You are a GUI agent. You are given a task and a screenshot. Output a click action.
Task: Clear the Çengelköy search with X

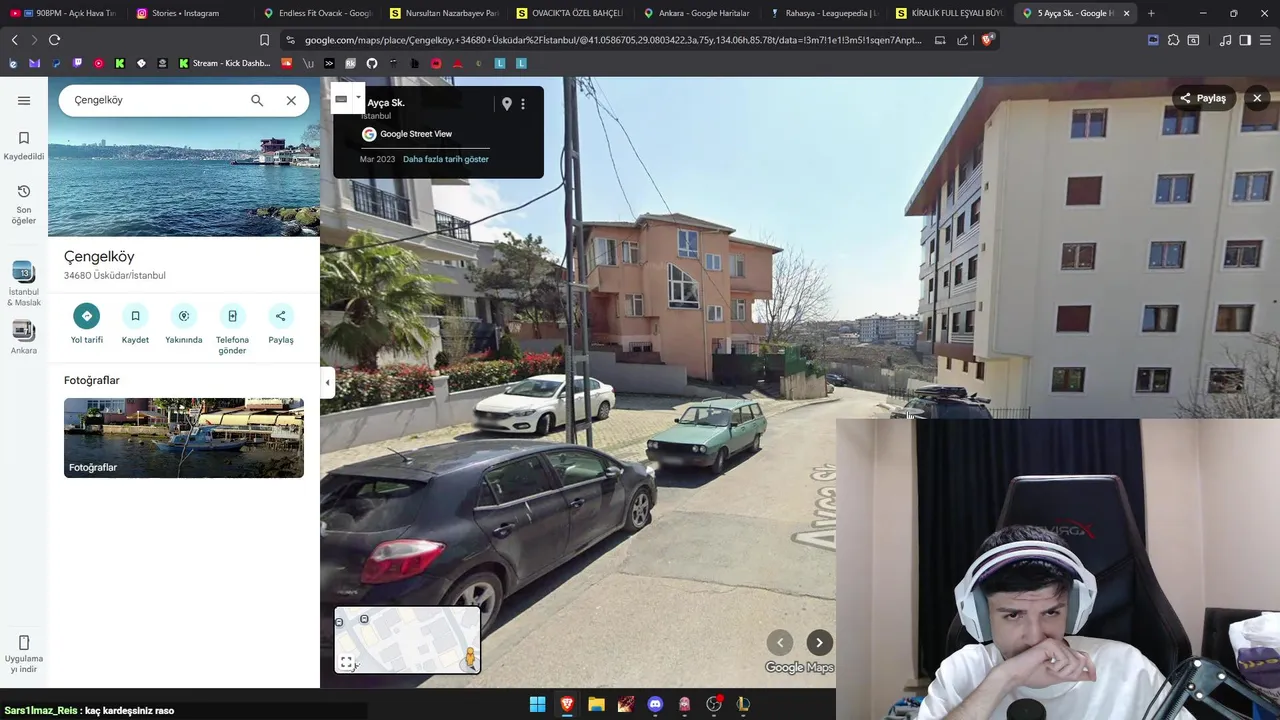click(291, 100)
